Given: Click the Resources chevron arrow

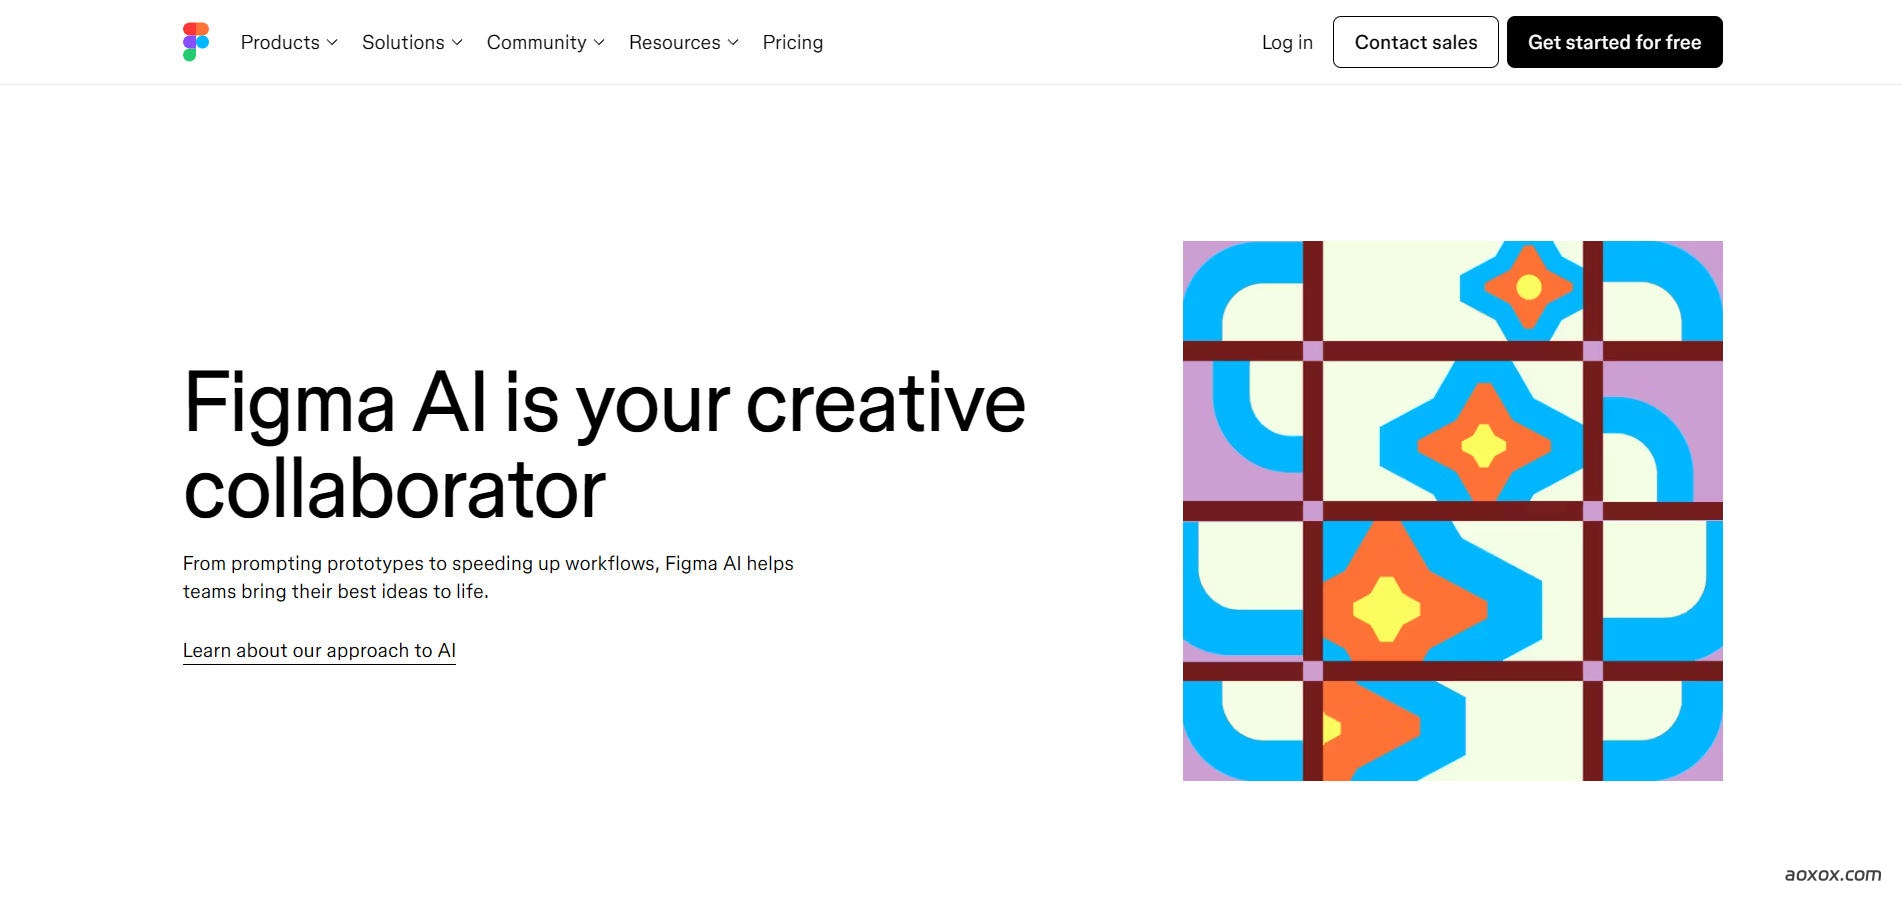Looking at the screenshot, I should coord(733,43).
